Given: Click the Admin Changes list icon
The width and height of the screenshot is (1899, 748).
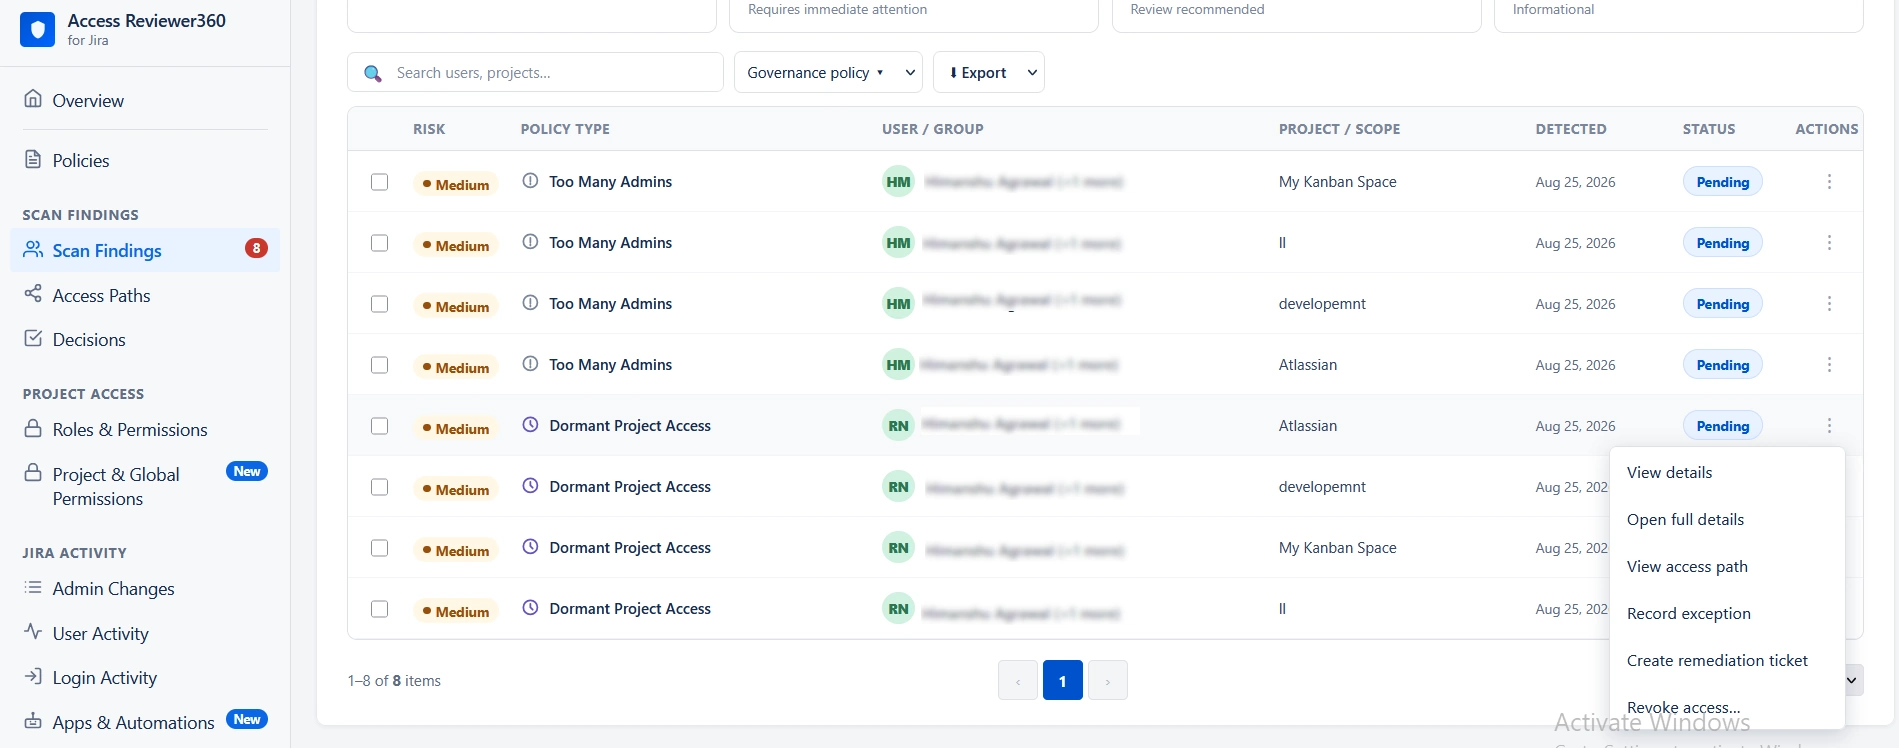Looking at the screenshot, I should point(33,587).
